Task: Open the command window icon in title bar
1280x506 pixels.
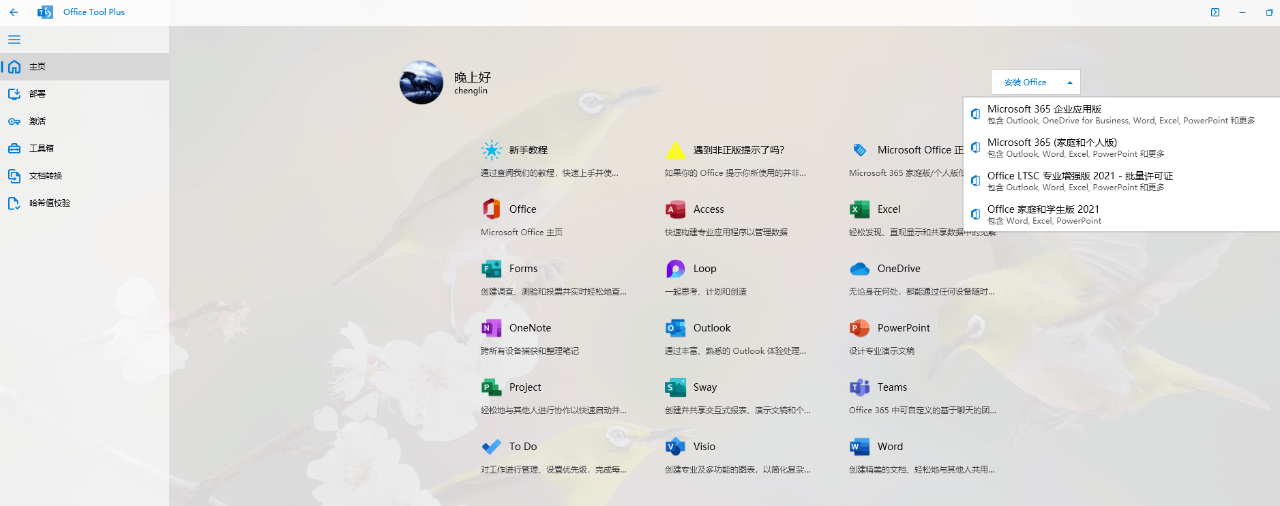Action: click(1214, 12)
